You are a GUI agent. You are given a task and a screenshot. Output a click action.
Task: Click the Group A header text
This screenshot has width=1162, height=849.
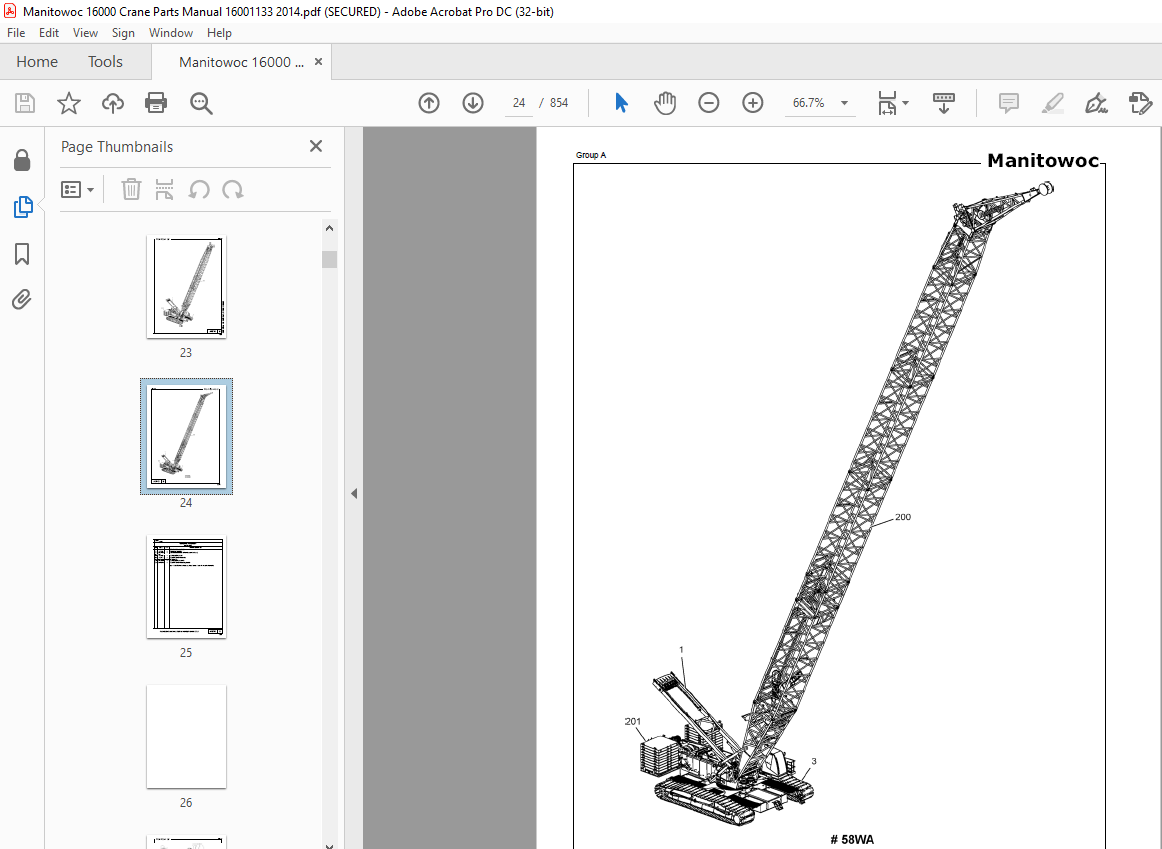[x=591, y=155]
